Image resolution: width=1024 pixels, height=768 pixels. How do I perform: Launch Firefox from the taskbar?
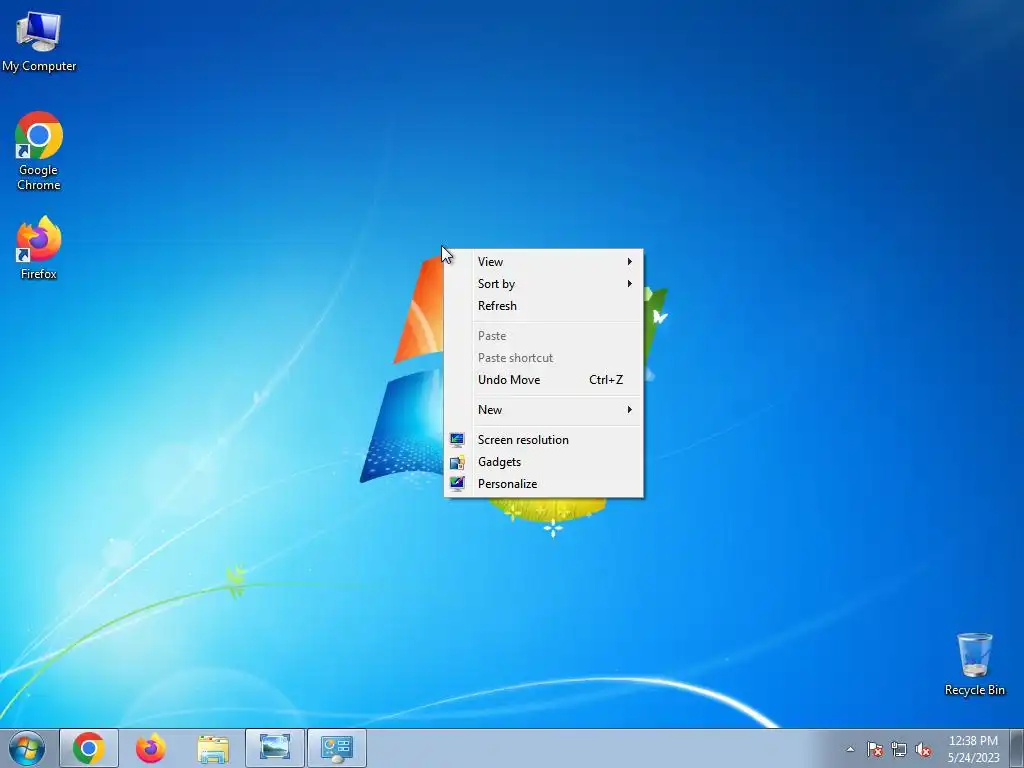coord(150,748)
